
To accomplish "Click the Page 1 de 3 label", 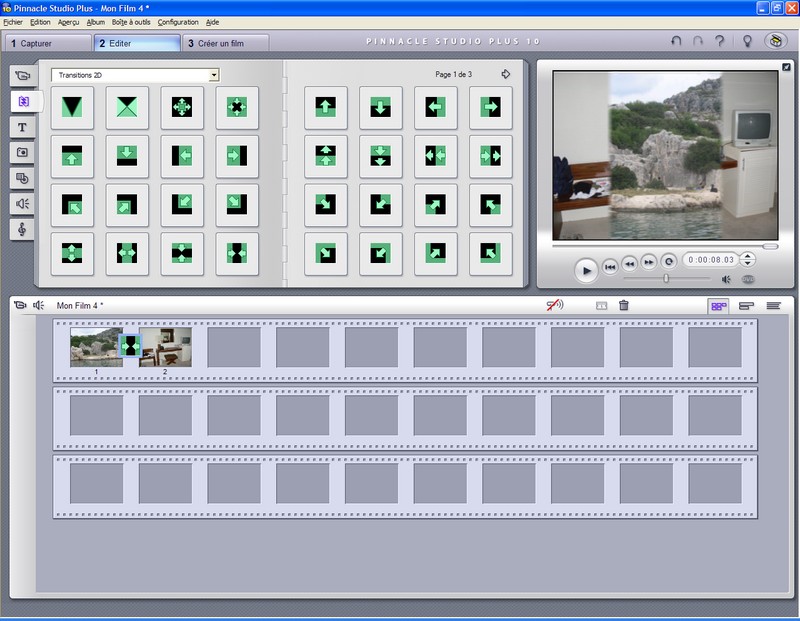I will pyautogui.click(x=454, y=74).
